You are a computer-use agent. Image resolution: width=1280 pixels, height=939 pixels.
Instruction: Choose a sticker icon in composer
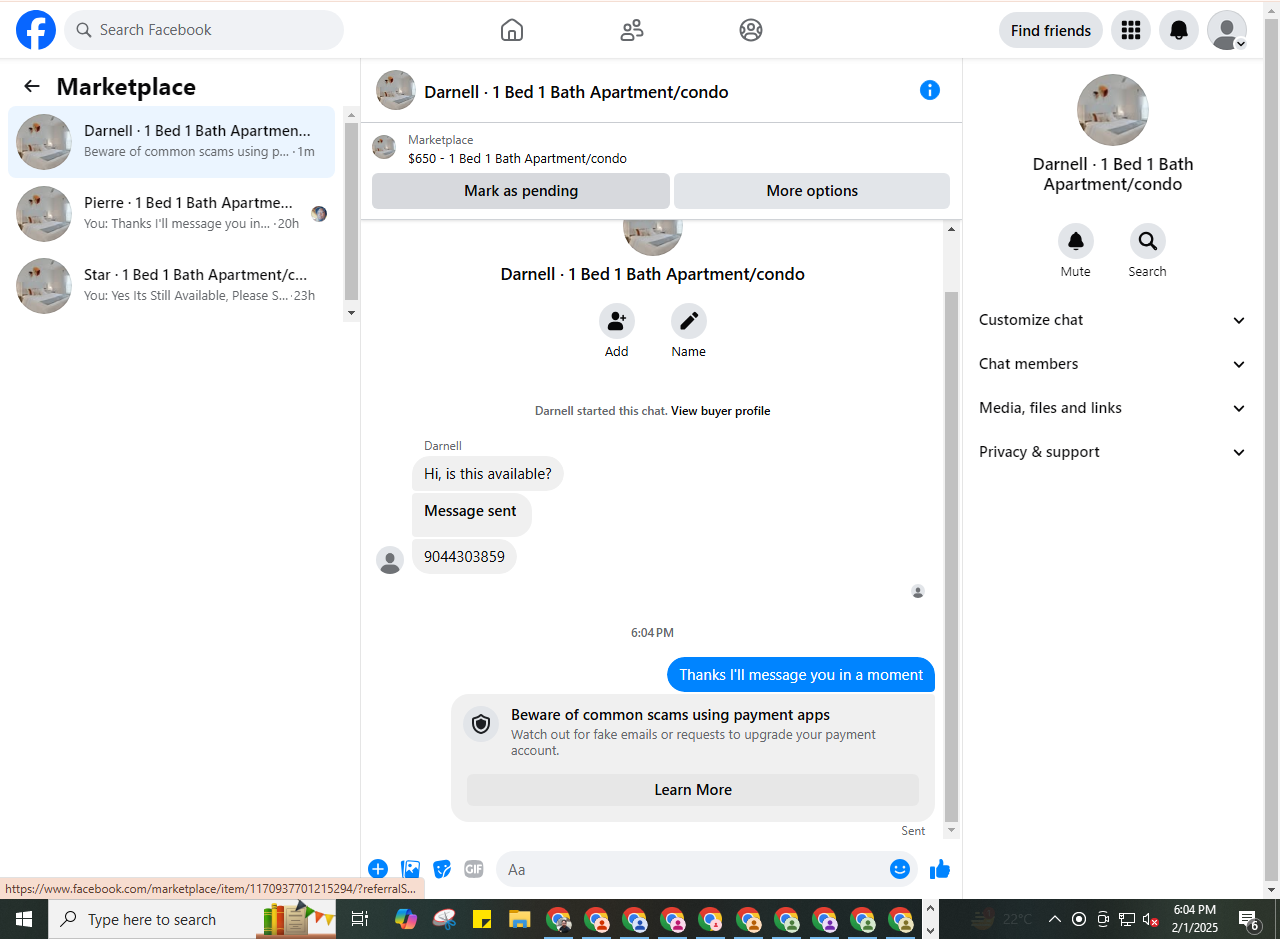coord(442,869)
